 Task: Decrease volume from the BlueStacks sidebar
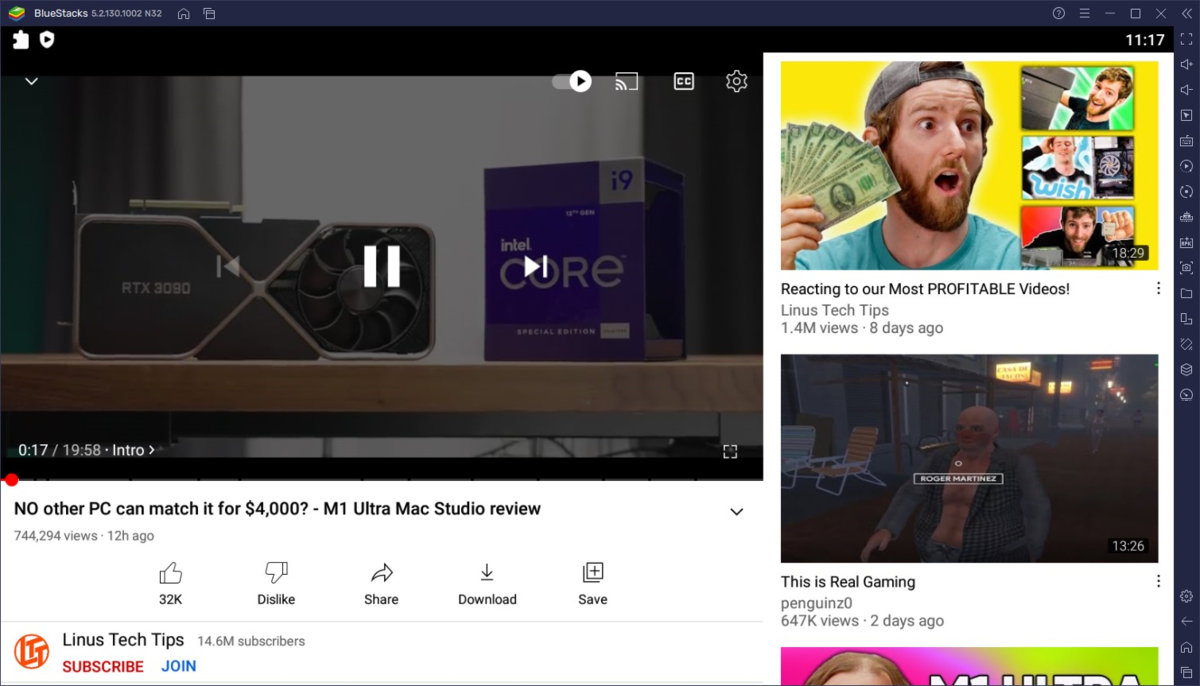1186,90
